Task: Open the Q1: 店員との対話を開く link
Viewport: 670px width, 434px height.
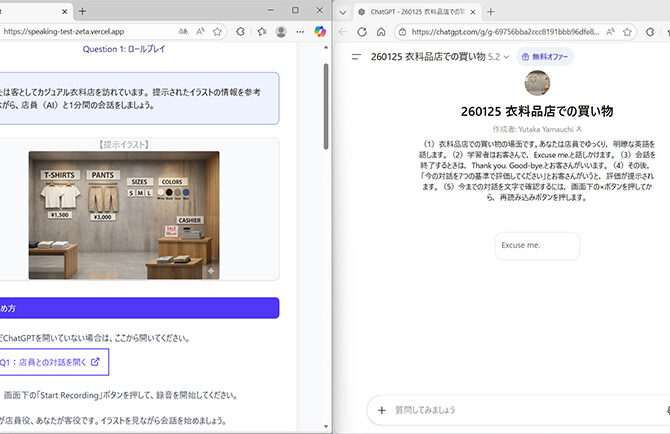Action: 53,362
